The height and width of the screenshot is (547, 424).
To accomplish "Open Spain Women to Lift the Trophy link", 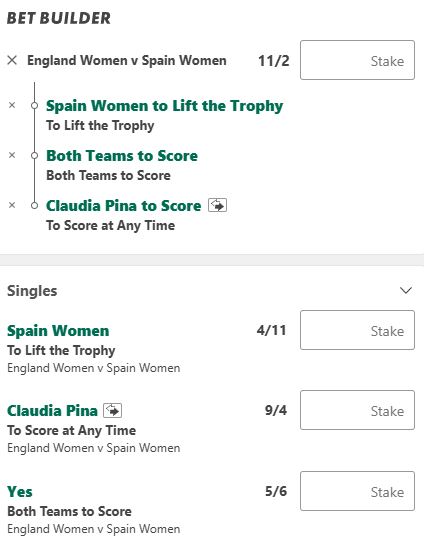I will pyautogui.click(x=164, y=106).
